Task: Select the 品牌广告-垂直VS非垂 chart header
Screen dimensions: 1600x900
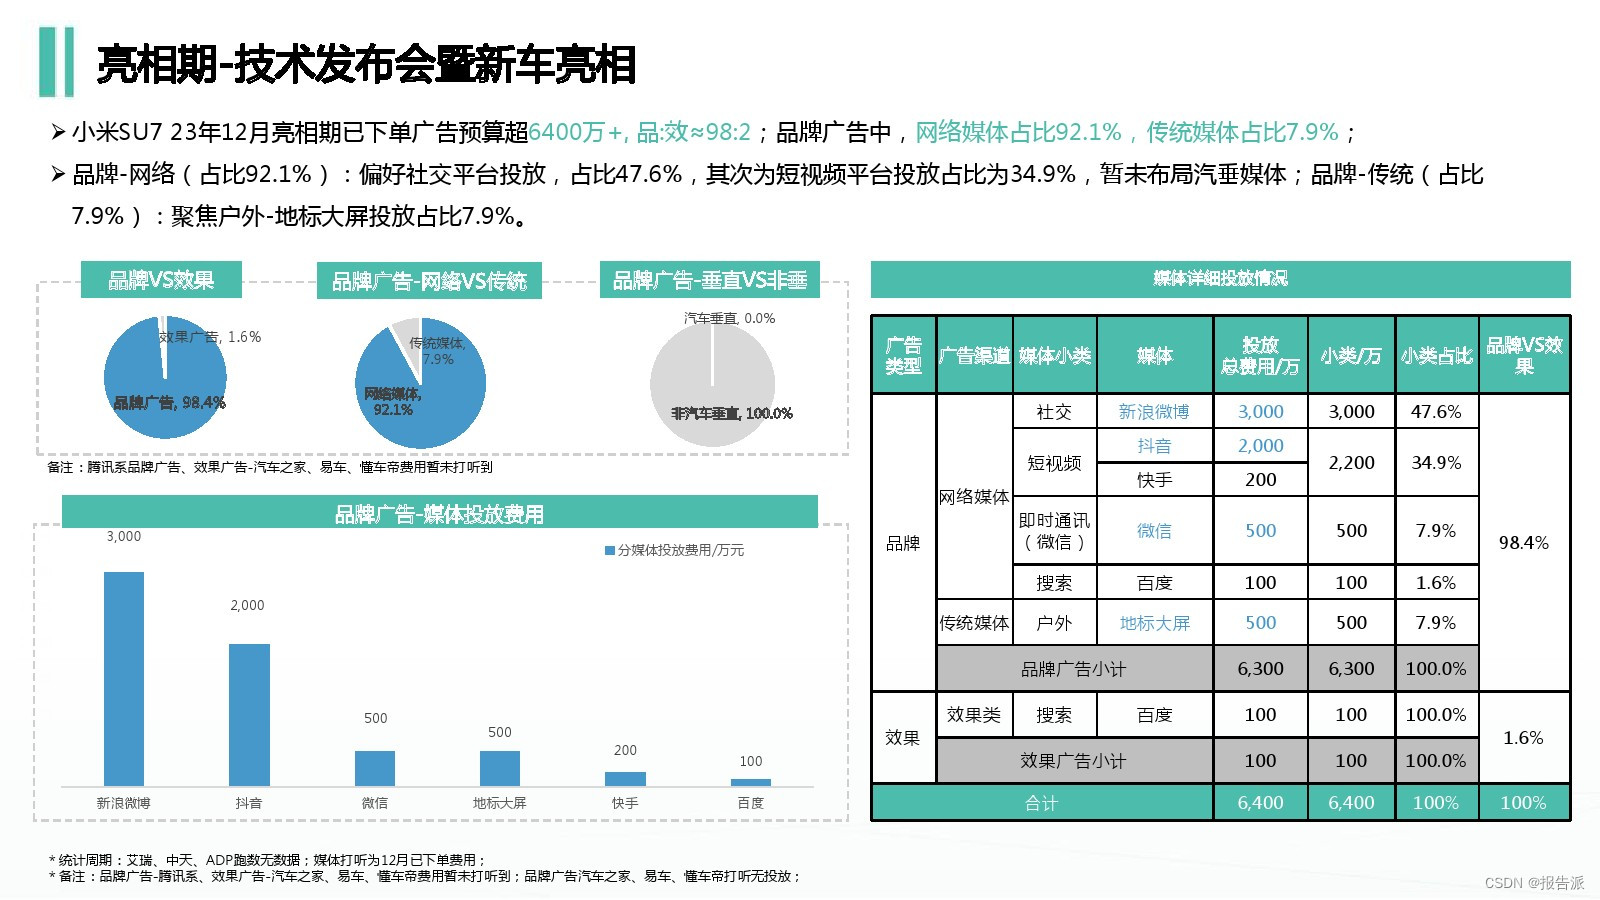Action: [710, 280]
